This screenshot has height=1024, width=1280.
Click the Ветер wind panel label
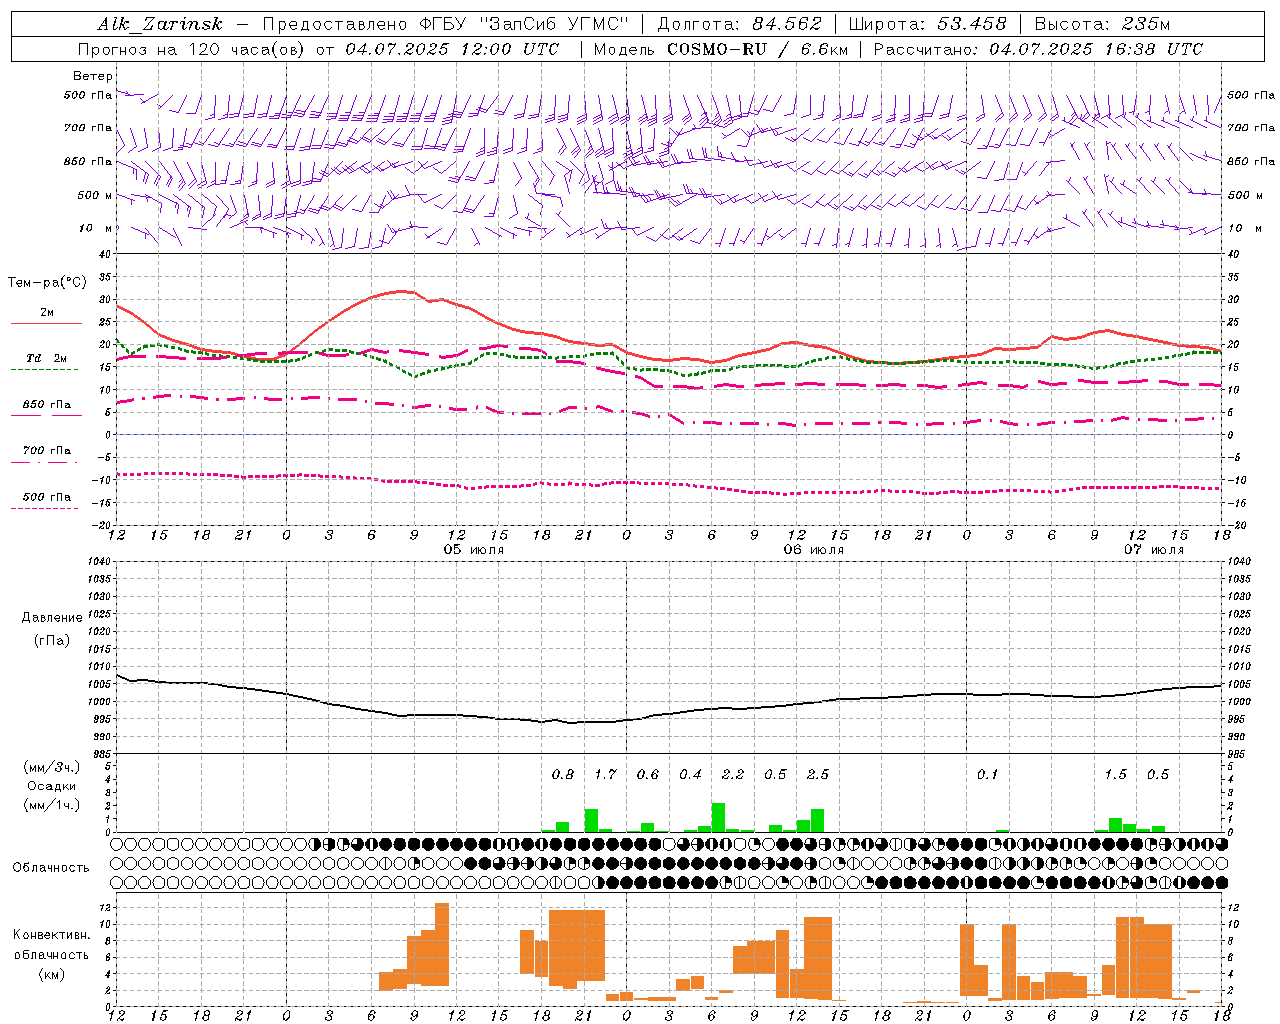pyautogui.click(x=93, y=76)
